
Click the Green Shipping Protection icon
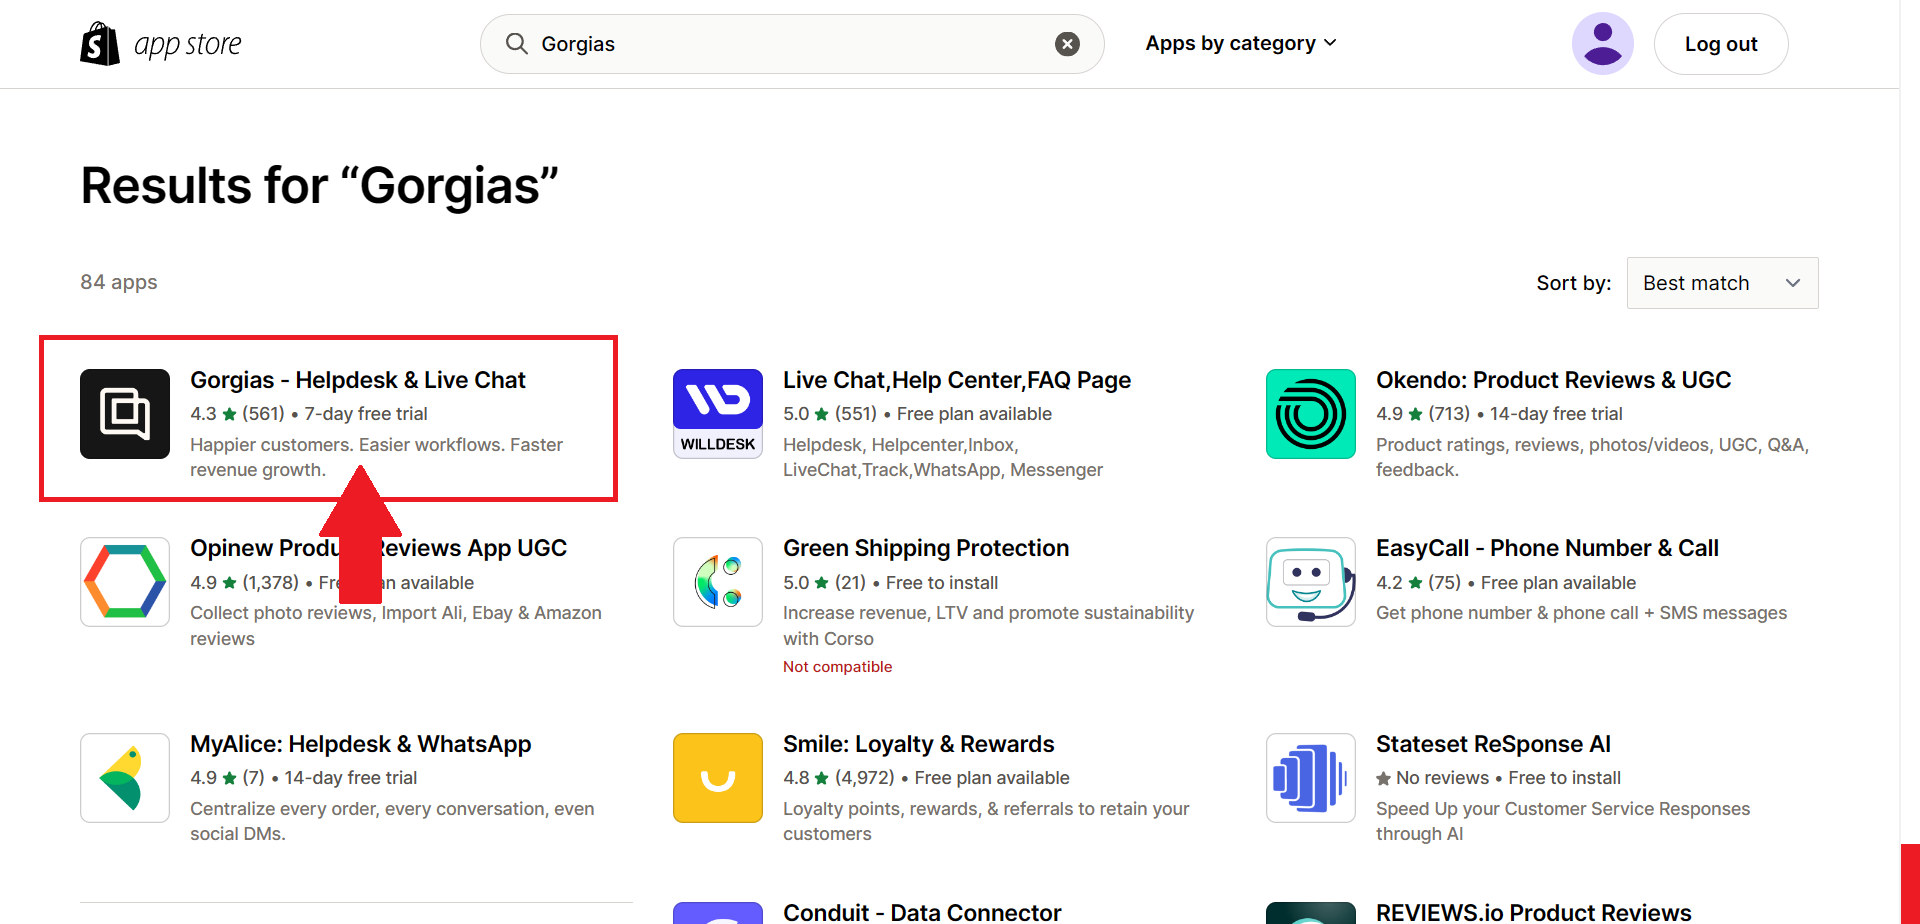[718, 582]
